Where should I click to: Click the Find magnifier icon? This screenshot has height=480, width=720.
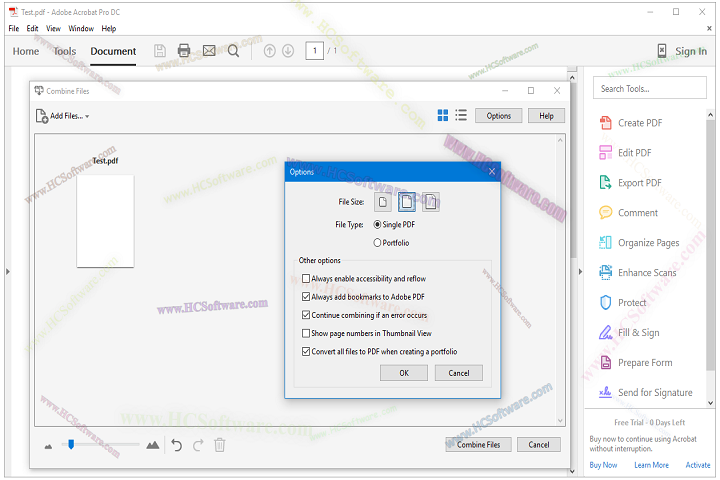[233, 51]
